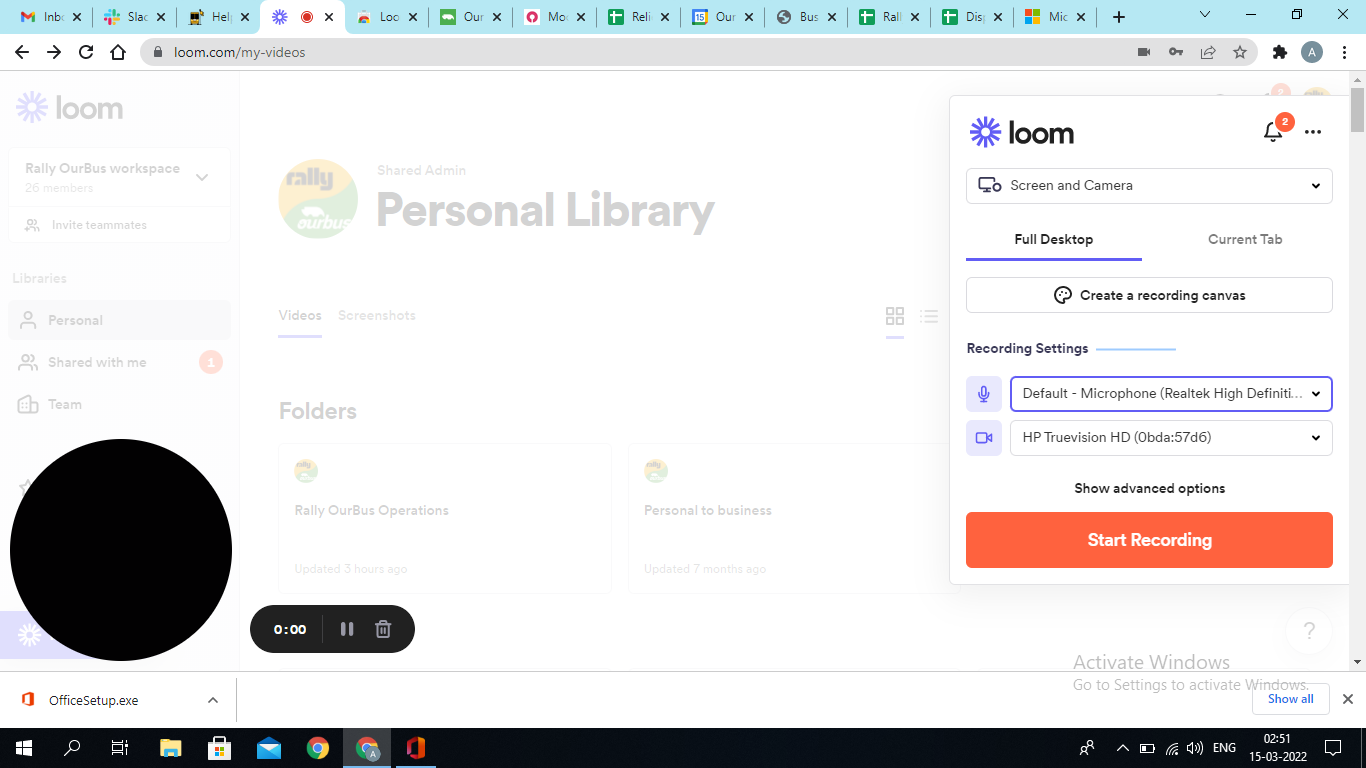Expand the Rally OurBus workspace switcher
1366x768 pixels.
(x=119, y=177)
